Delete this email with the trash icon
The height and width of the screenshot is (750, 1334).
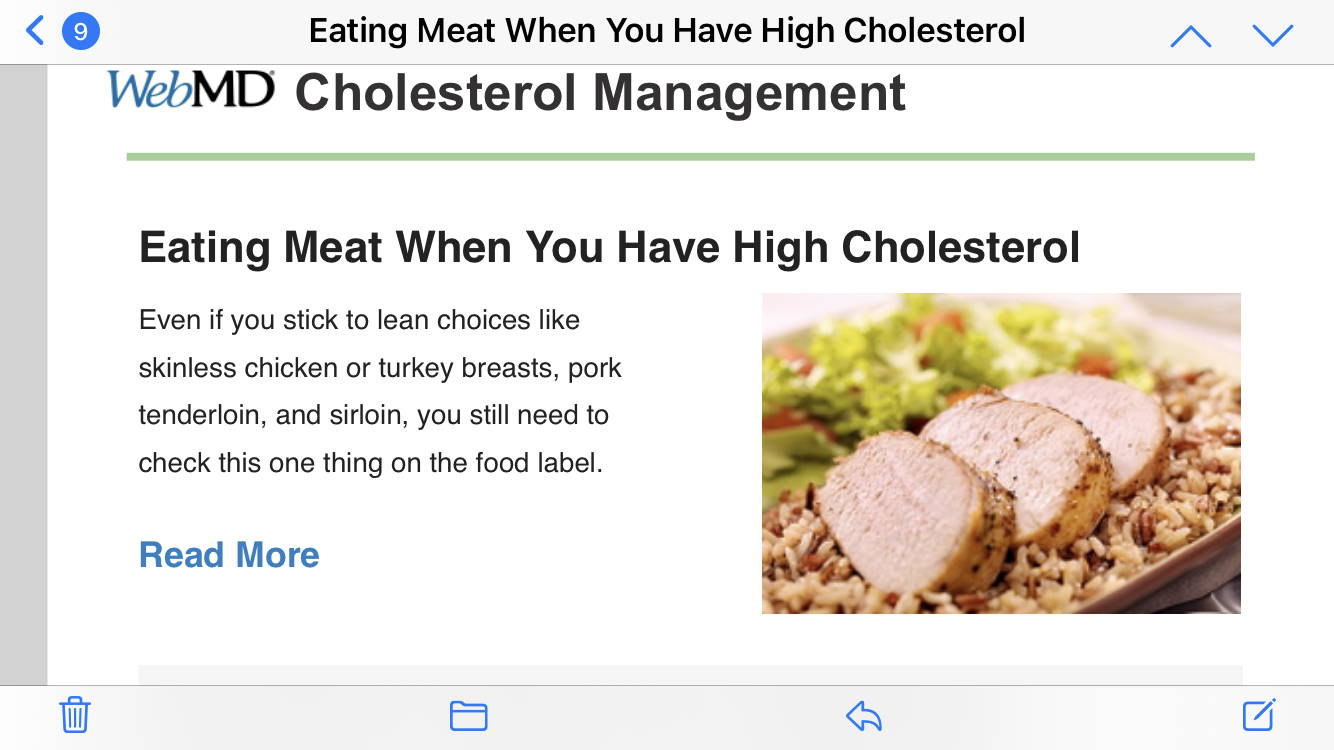point(75,716)
